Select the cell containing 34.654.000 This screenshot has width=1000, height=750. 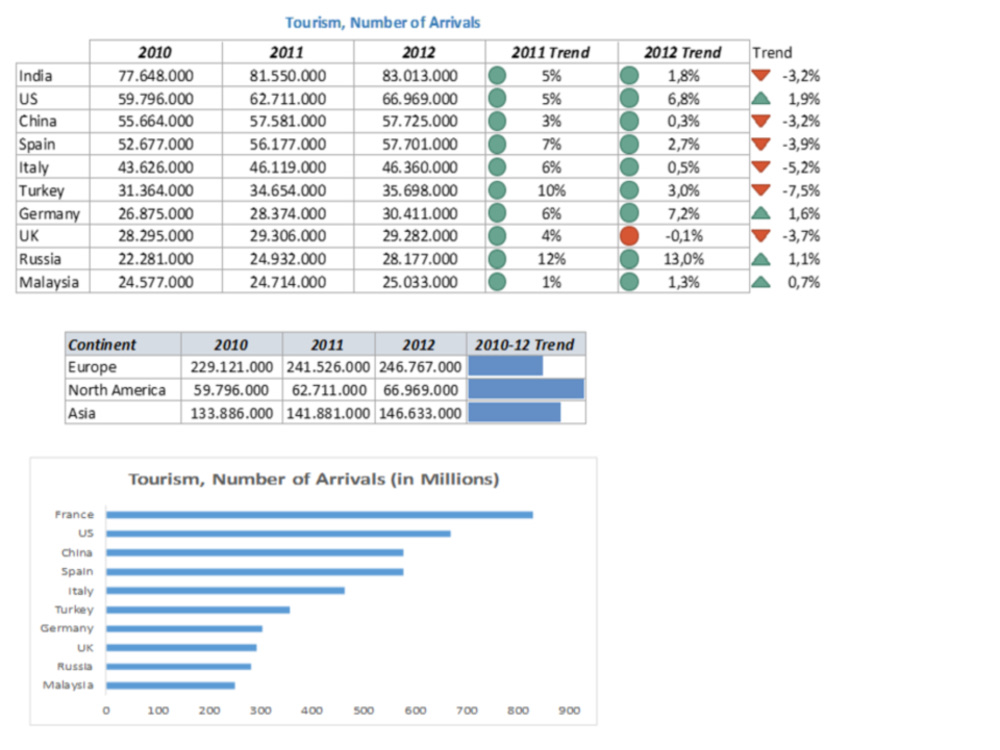288,191
